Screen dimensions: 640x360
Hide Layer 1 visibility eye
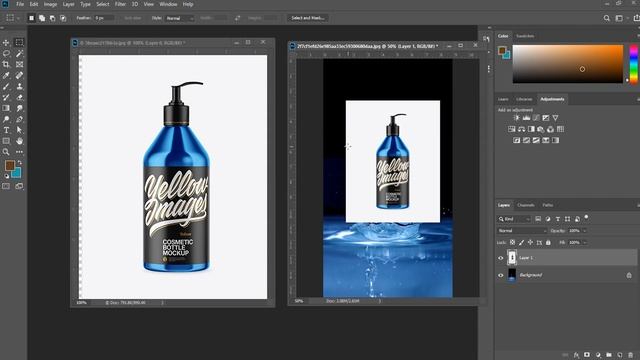point(501,258)
